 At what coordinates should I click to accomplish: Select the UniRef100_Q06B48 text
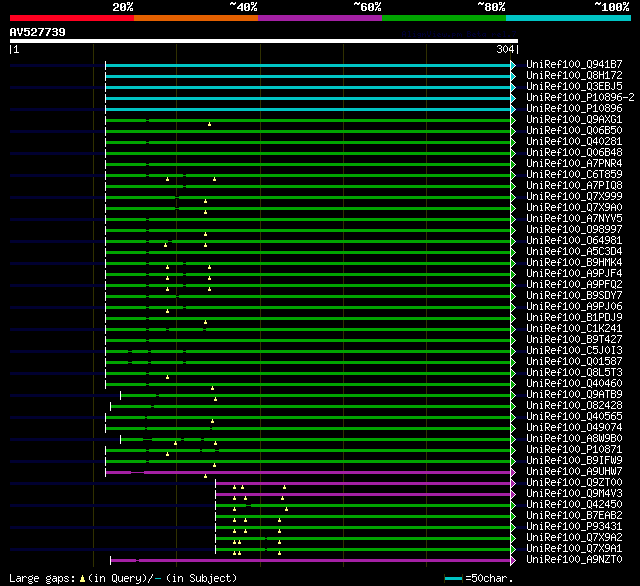pyautogui.click(x=574, y=153)
